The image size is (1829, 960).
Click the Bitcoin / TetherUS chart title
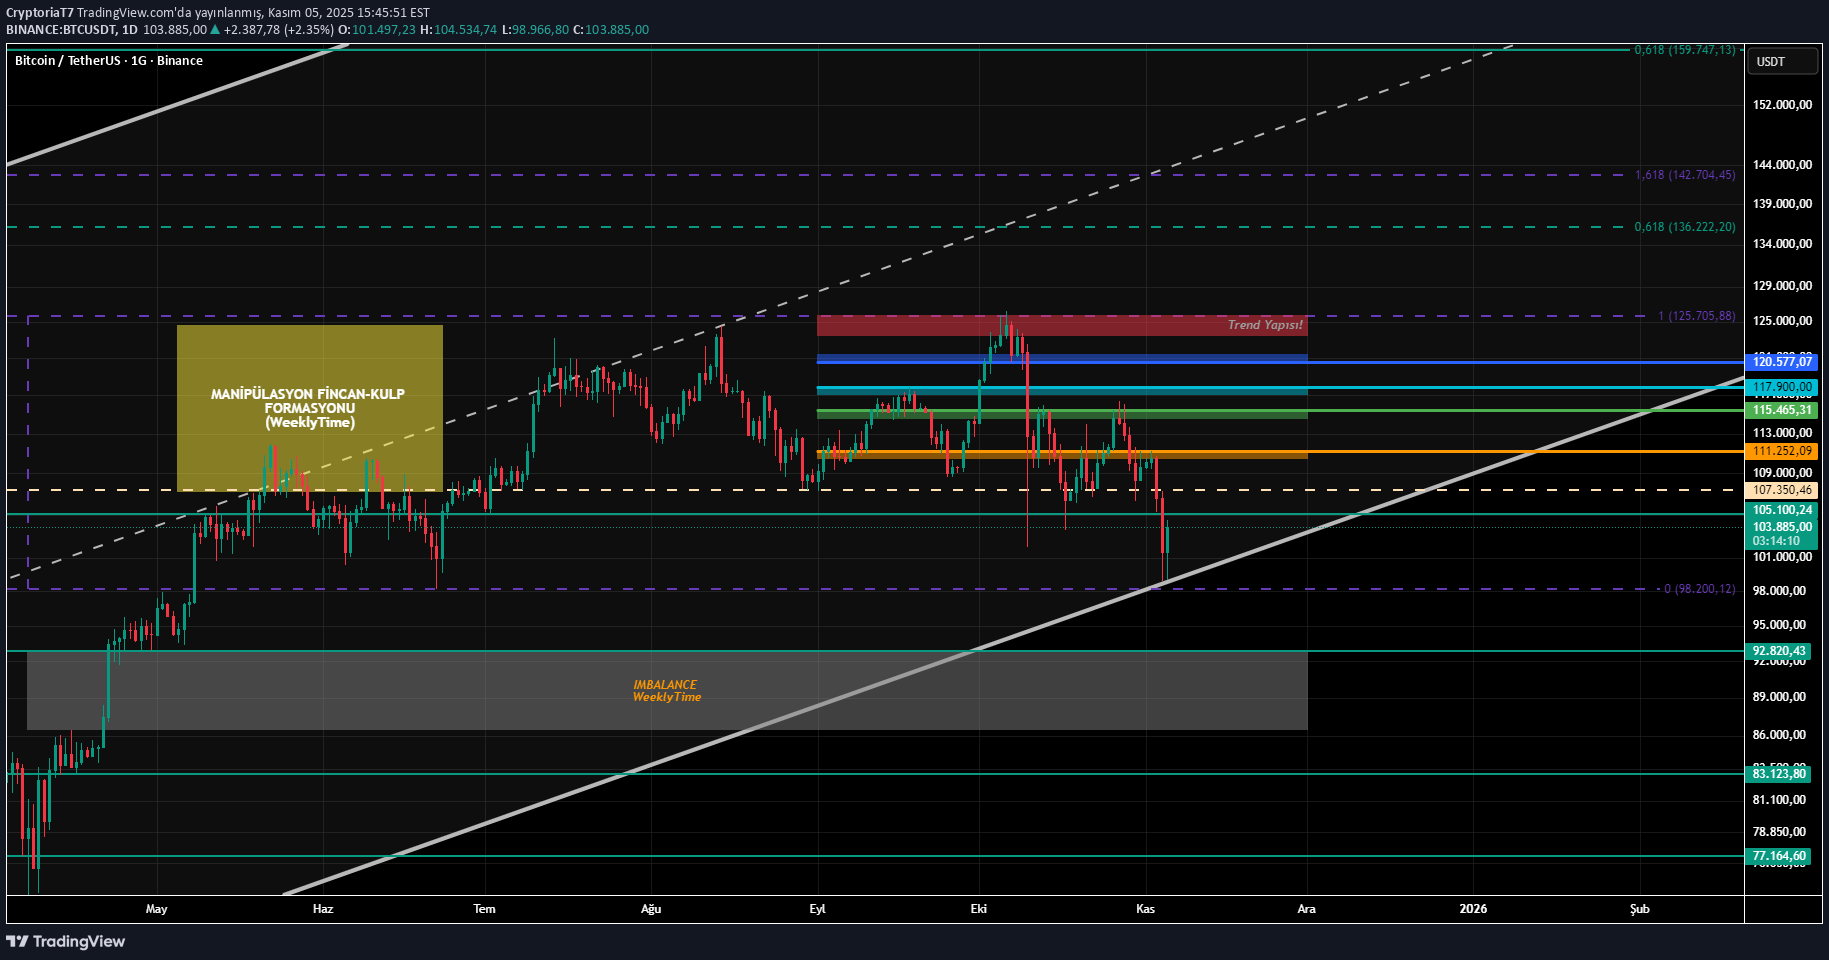coord(109,61)
